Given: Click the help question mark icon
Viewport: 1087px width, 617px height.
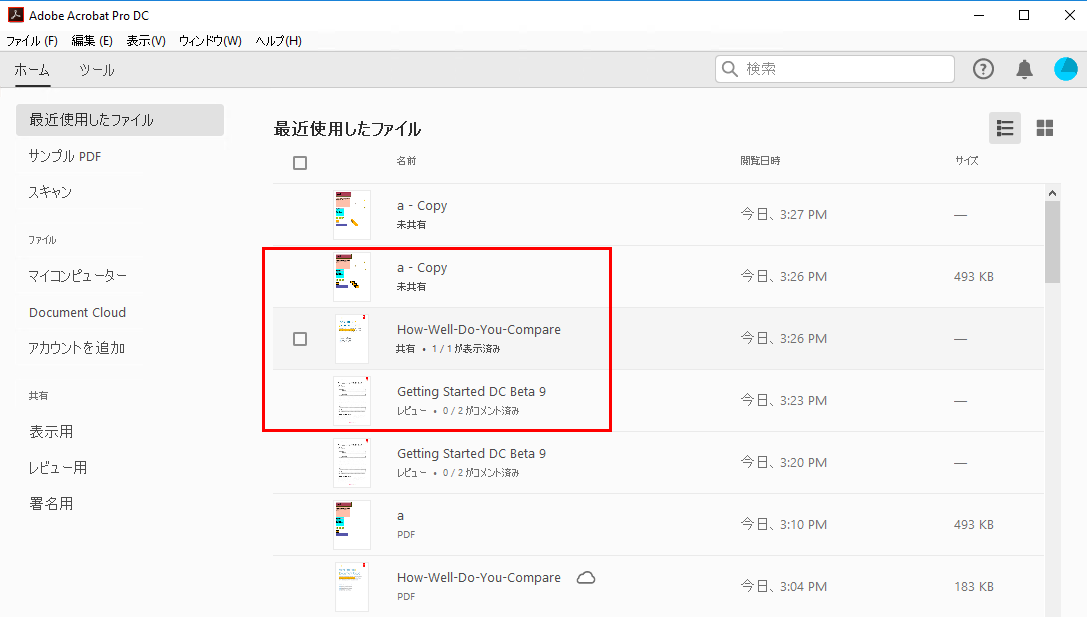Looking at the screenshot, I should click(x=983, y=69).
